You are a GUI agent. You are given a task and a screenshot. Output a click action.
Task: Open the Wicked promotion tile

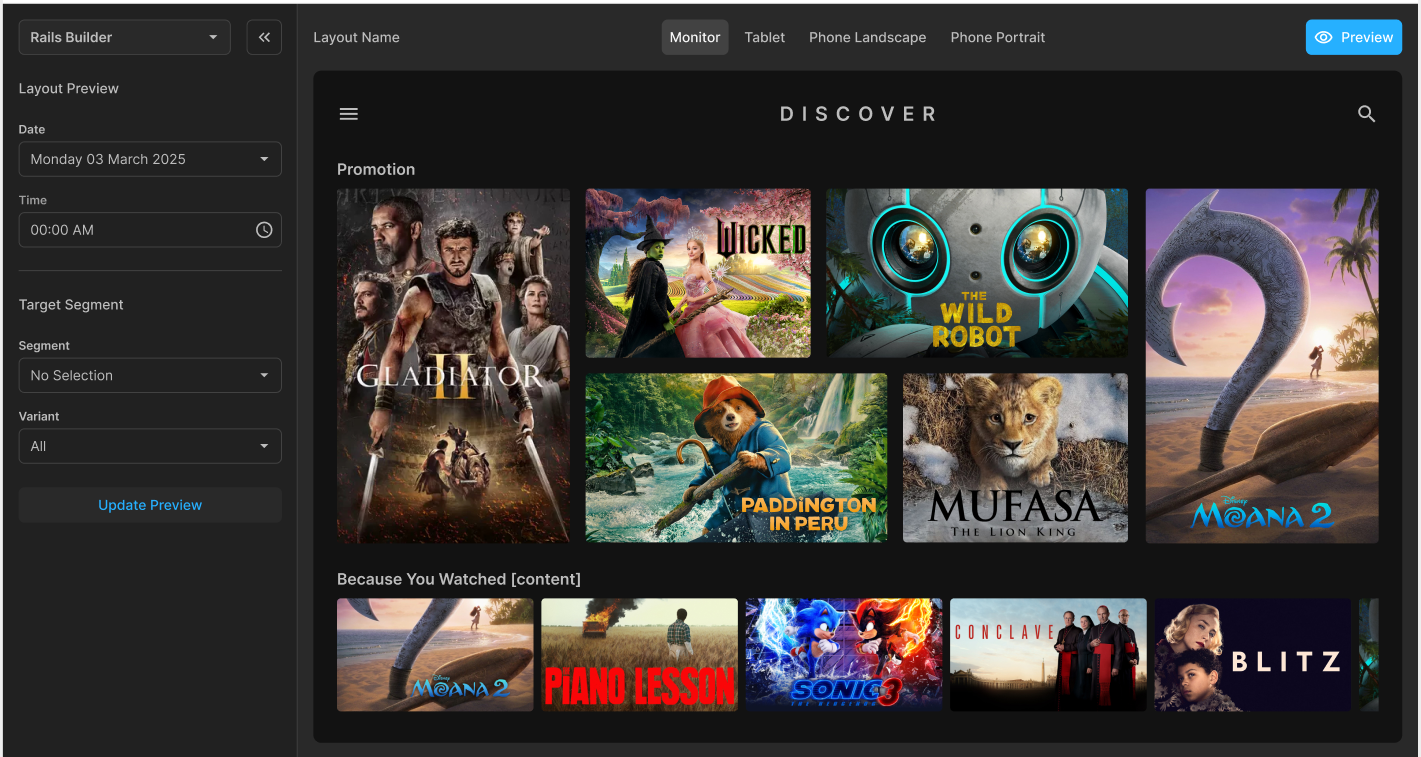(698, 273)
